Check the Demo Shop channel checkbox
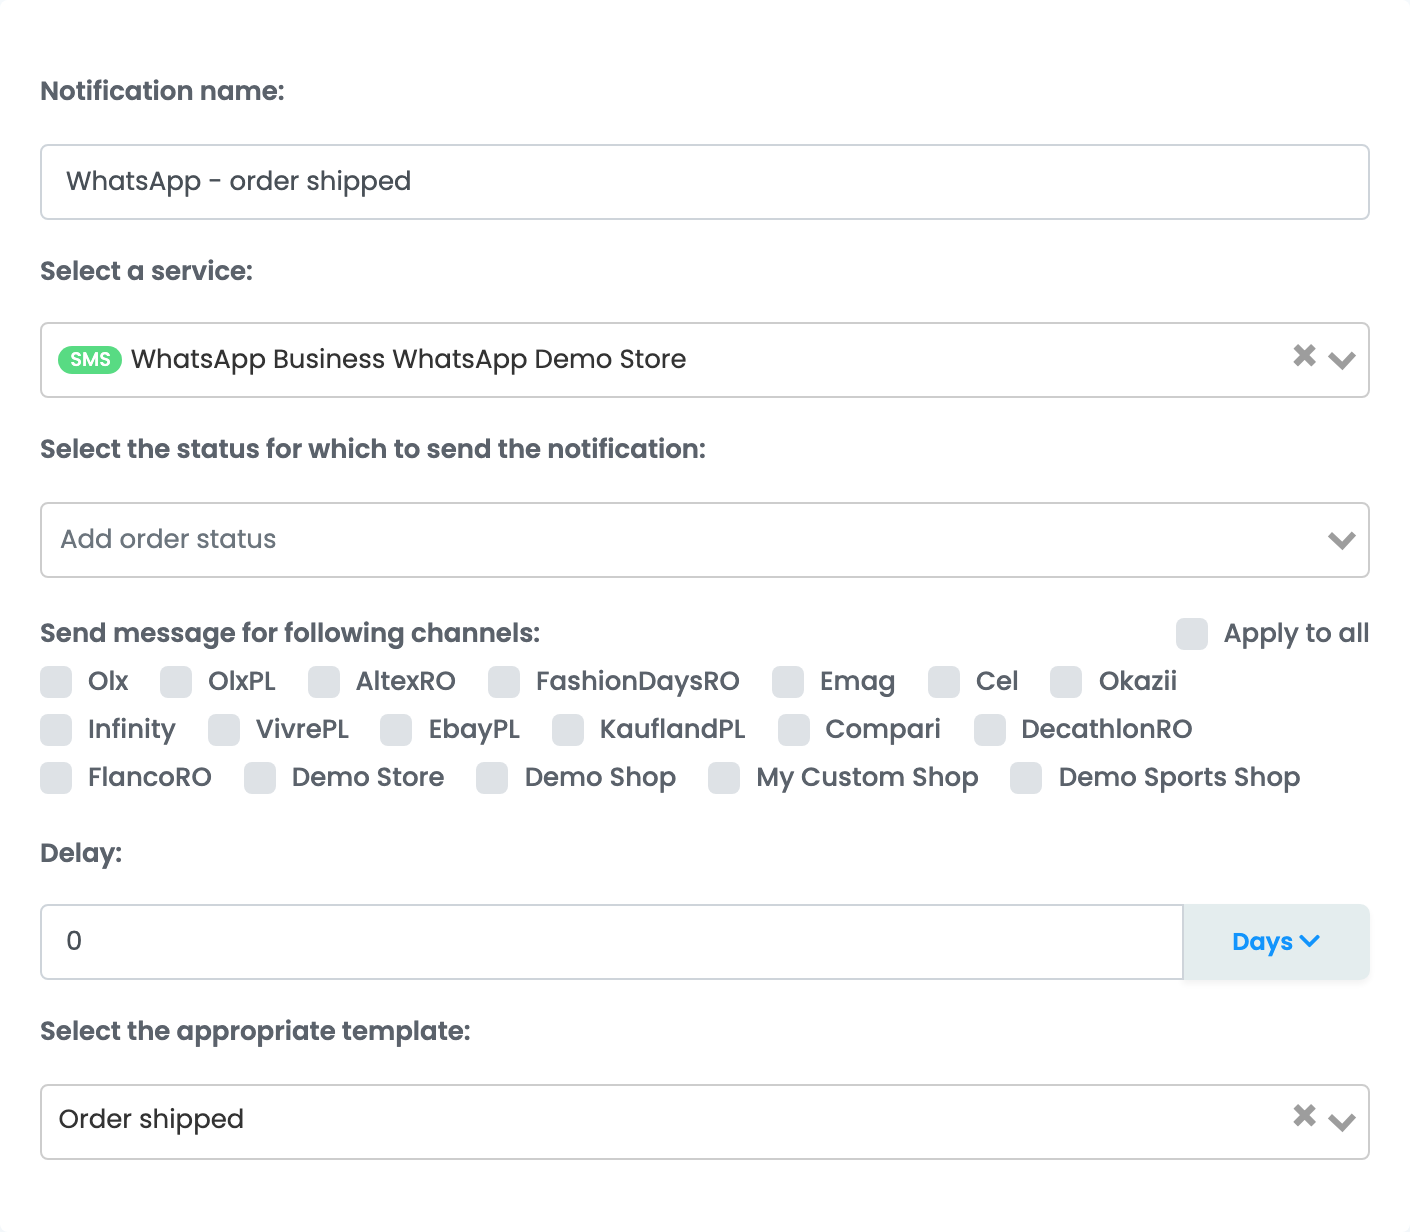Image resolution: width=1410 pixels, height=1232 pixels. (492, 778)
